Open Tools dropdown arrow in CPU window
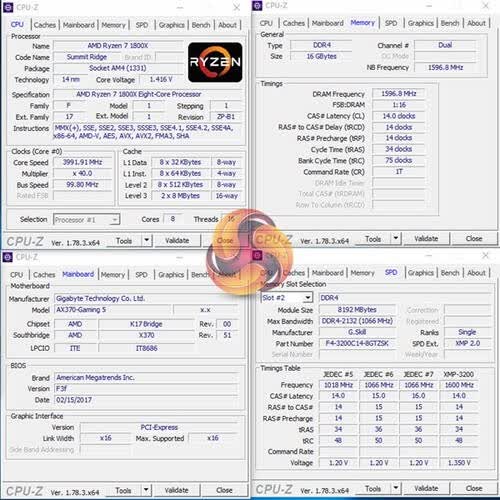 (x=147, y=240)
